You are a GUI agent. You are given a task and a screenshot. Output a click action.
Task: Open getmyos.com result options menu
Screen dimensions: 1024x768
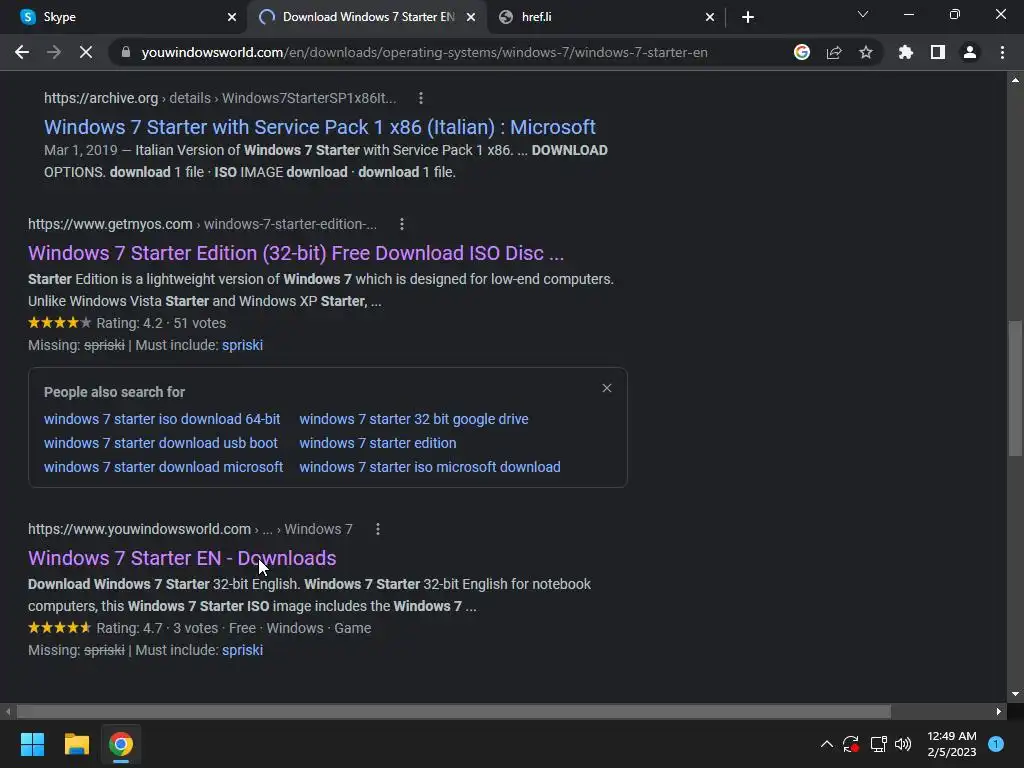click(x=402, y=224)
